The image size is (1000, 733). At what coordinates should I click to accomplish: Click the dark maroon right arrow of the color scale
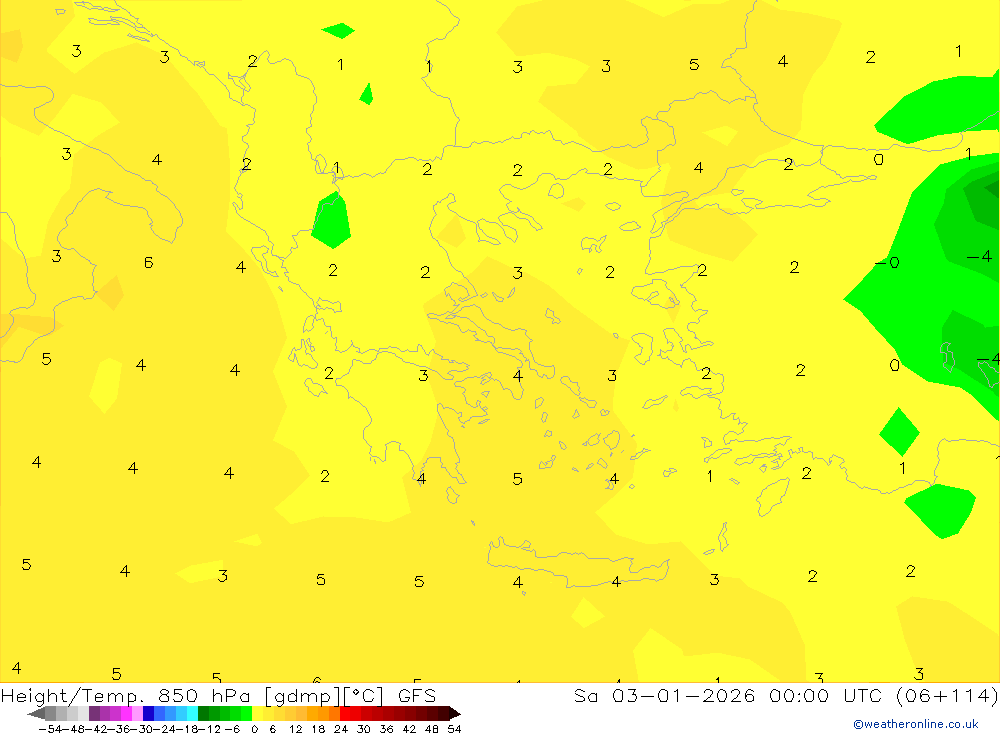click(454, 713)
